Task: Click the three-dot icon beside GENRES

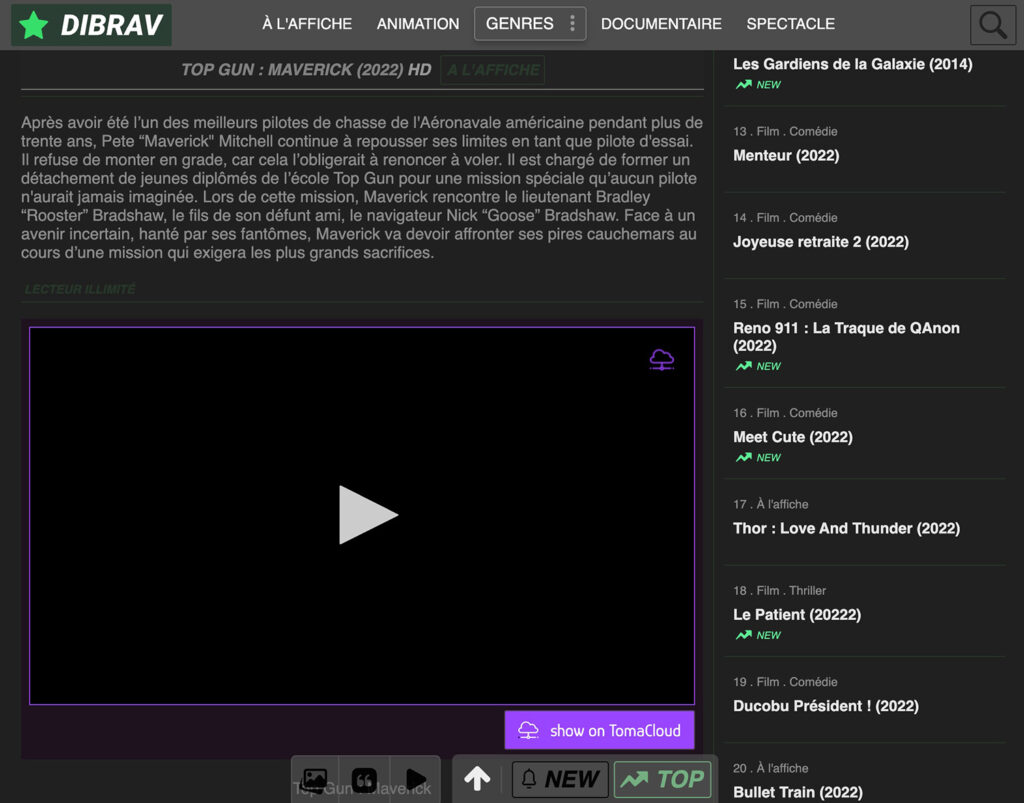Action: (572, 24)
